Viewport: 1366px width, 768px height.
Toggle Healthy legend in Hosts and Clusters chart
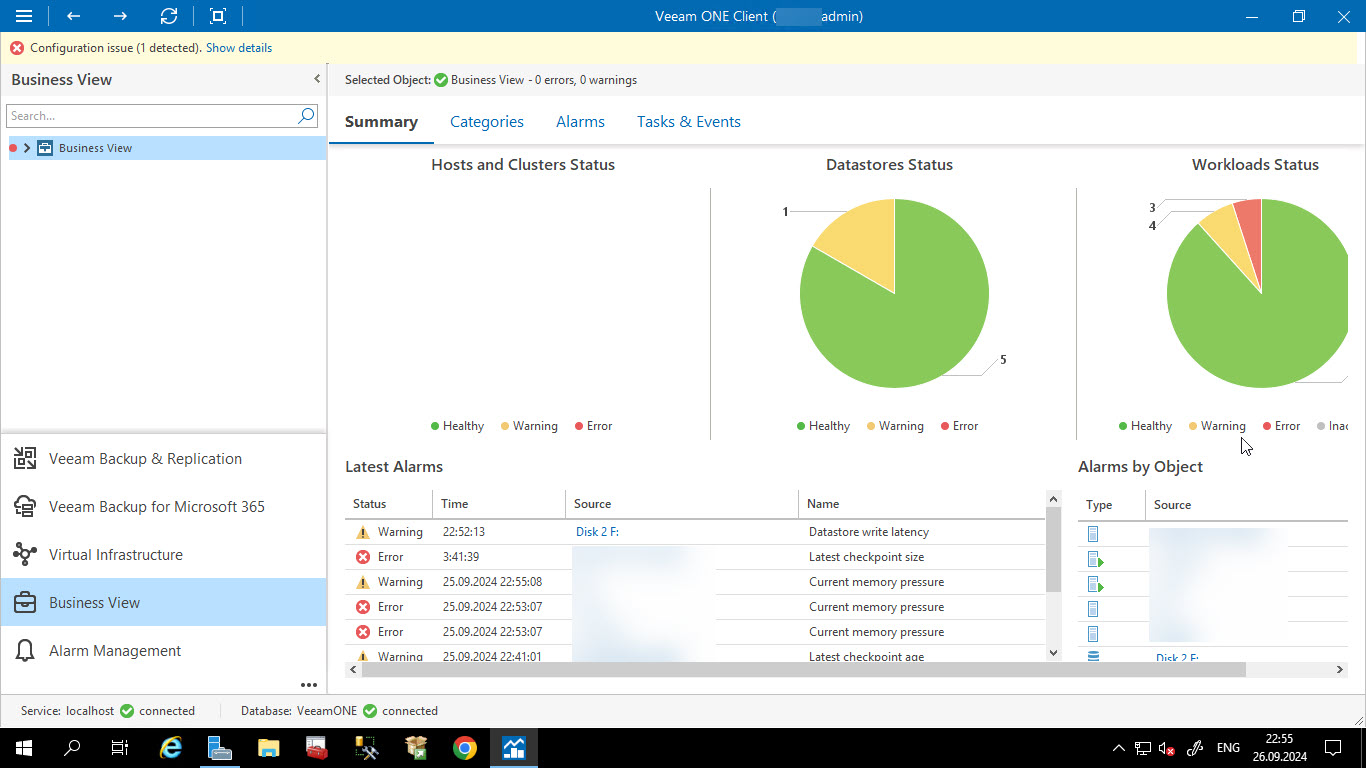coord(457,426)
